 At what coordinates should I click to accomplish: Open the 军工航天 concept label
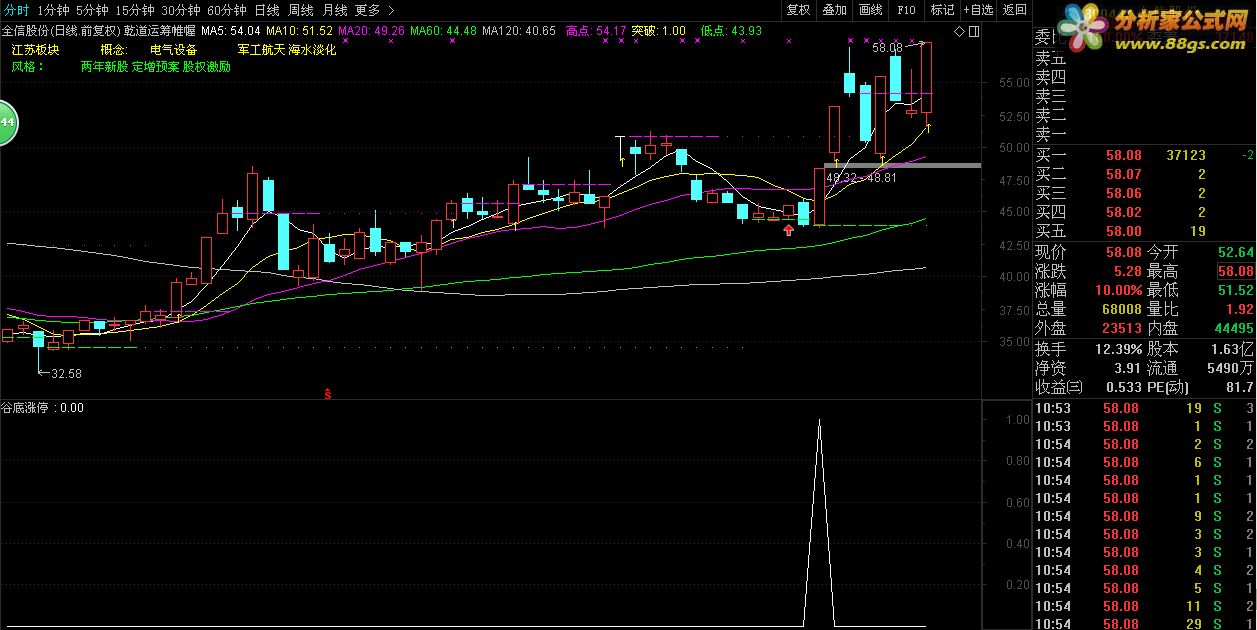[262, 49]
